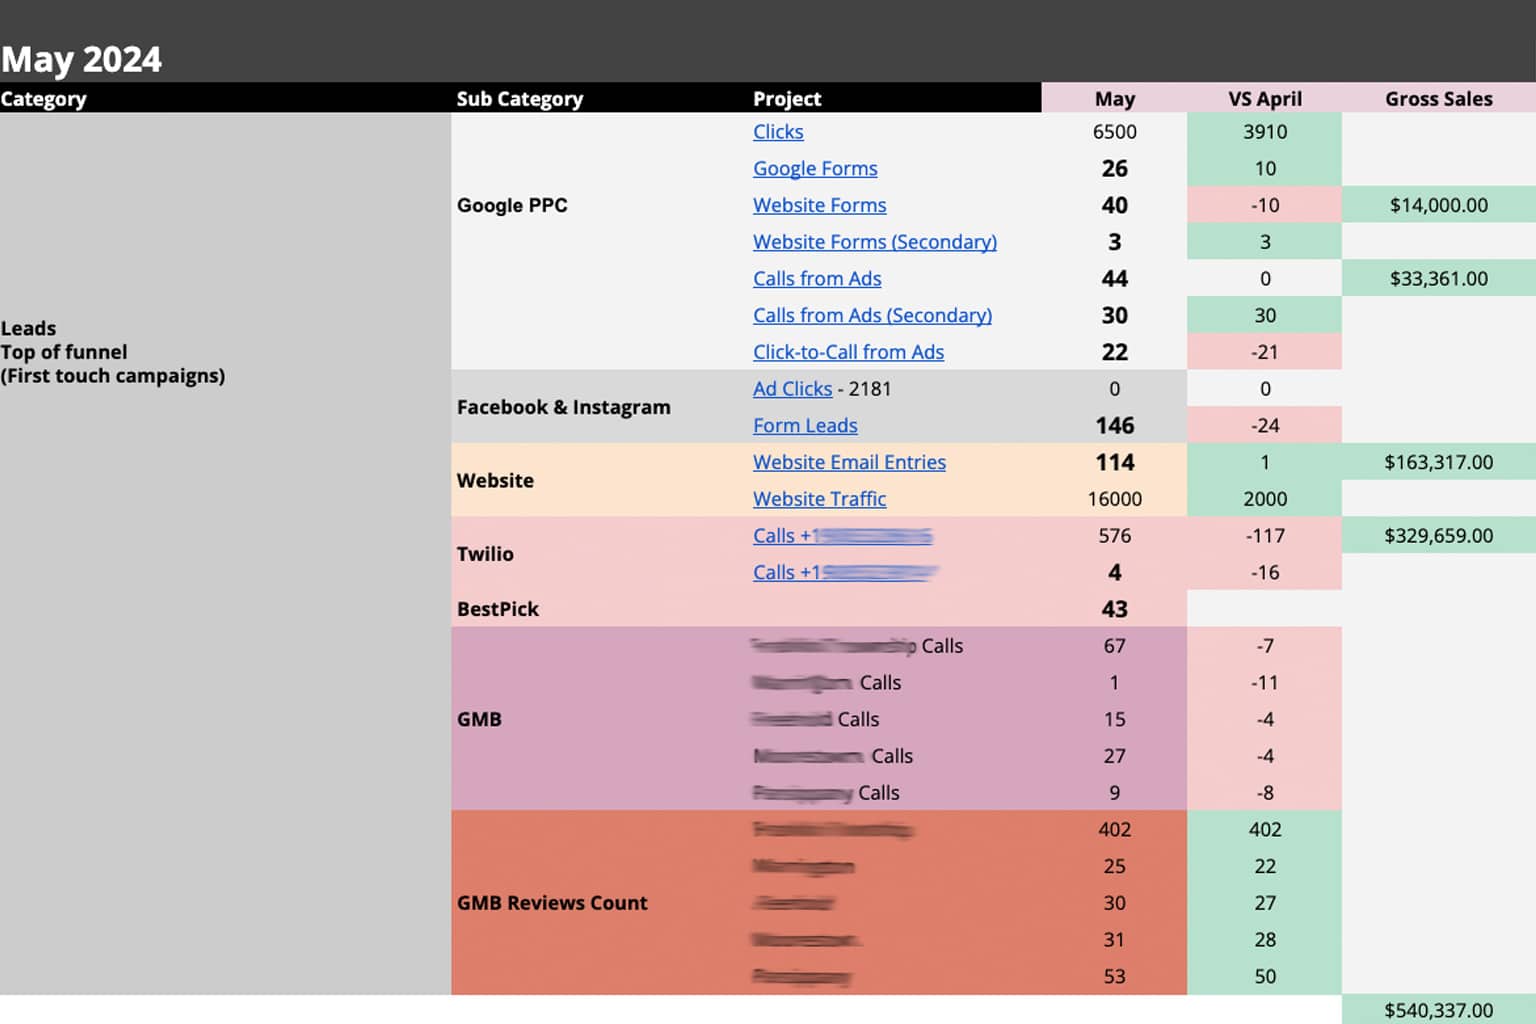Click the BestPick value 43 cell
Image resolution: width=1536 pixels, height=1024 pixels.
[1114, 609]
